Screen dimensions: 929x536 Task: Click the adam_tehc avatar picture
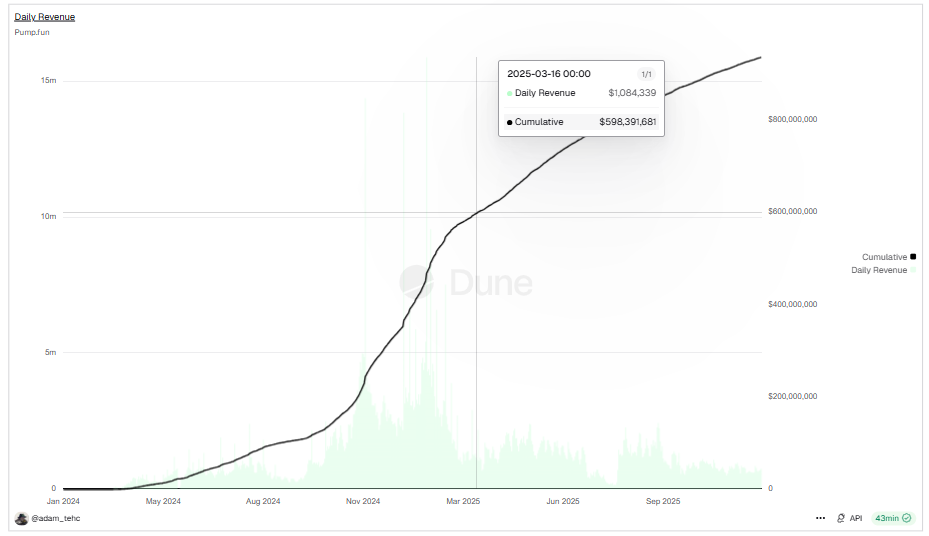pyautogui.click(x=22, y=518)
